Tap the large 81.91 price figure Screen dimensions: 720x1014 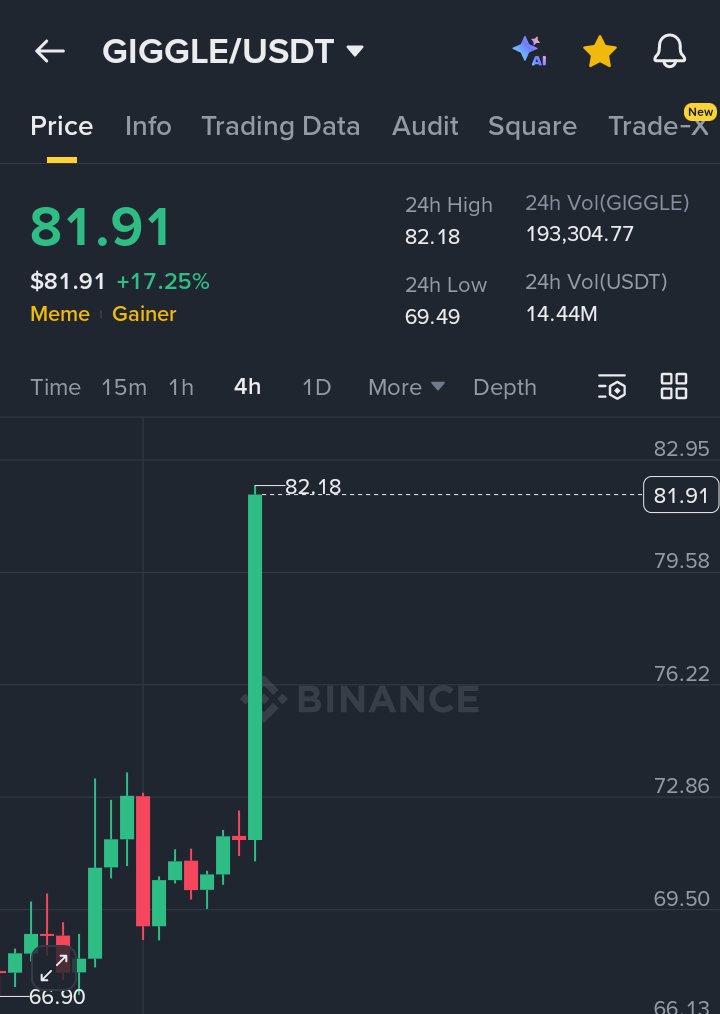[x=100, y=227]
